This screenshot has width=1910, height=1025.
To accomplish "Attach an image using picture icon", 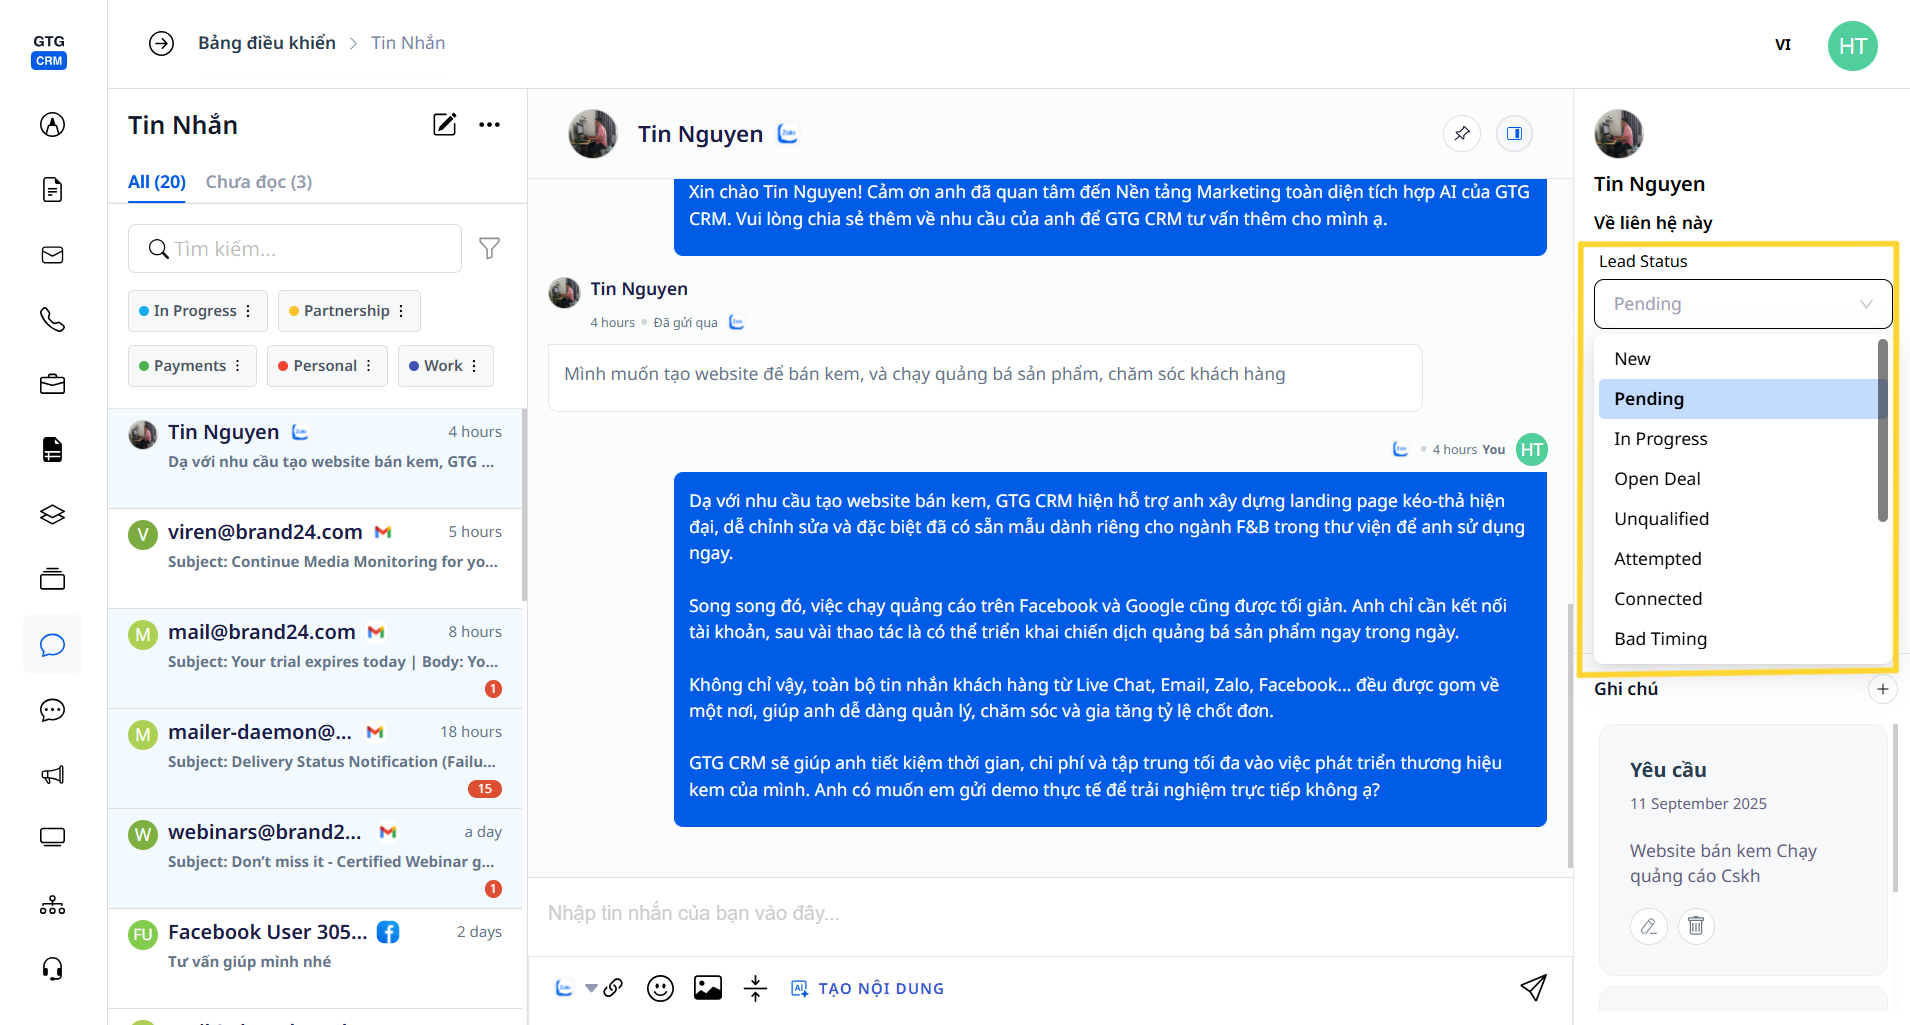I will (x=707, y=988).
